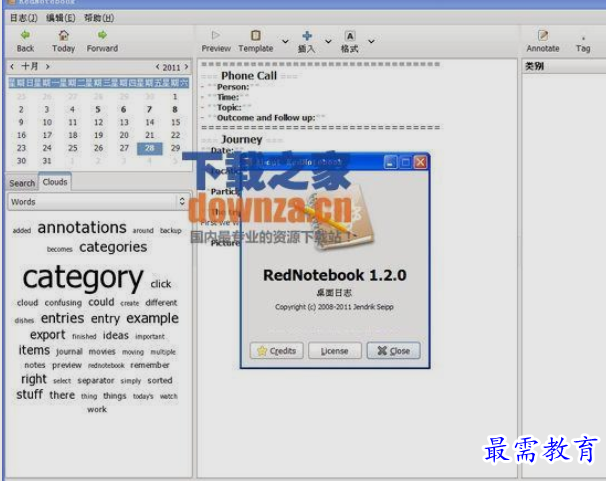Click the star icon on Credits button
Image resolution: width=606 pixels, height=481 pixels.
pyautogui.click(x=262, y=351)
